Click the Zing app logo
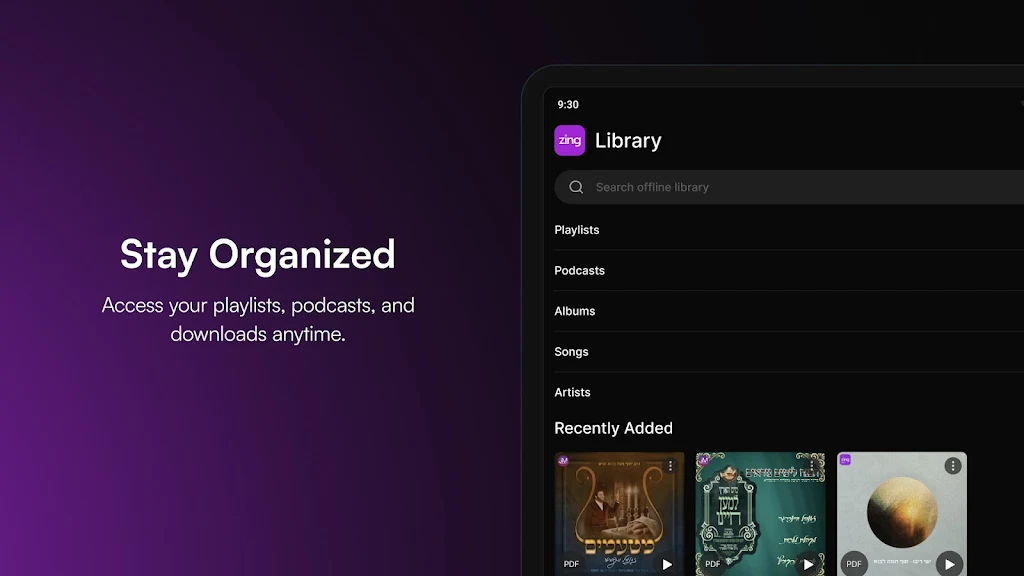Image resolution: width=1024 pixels, height=576 pixels. click(x=569, y=141)
